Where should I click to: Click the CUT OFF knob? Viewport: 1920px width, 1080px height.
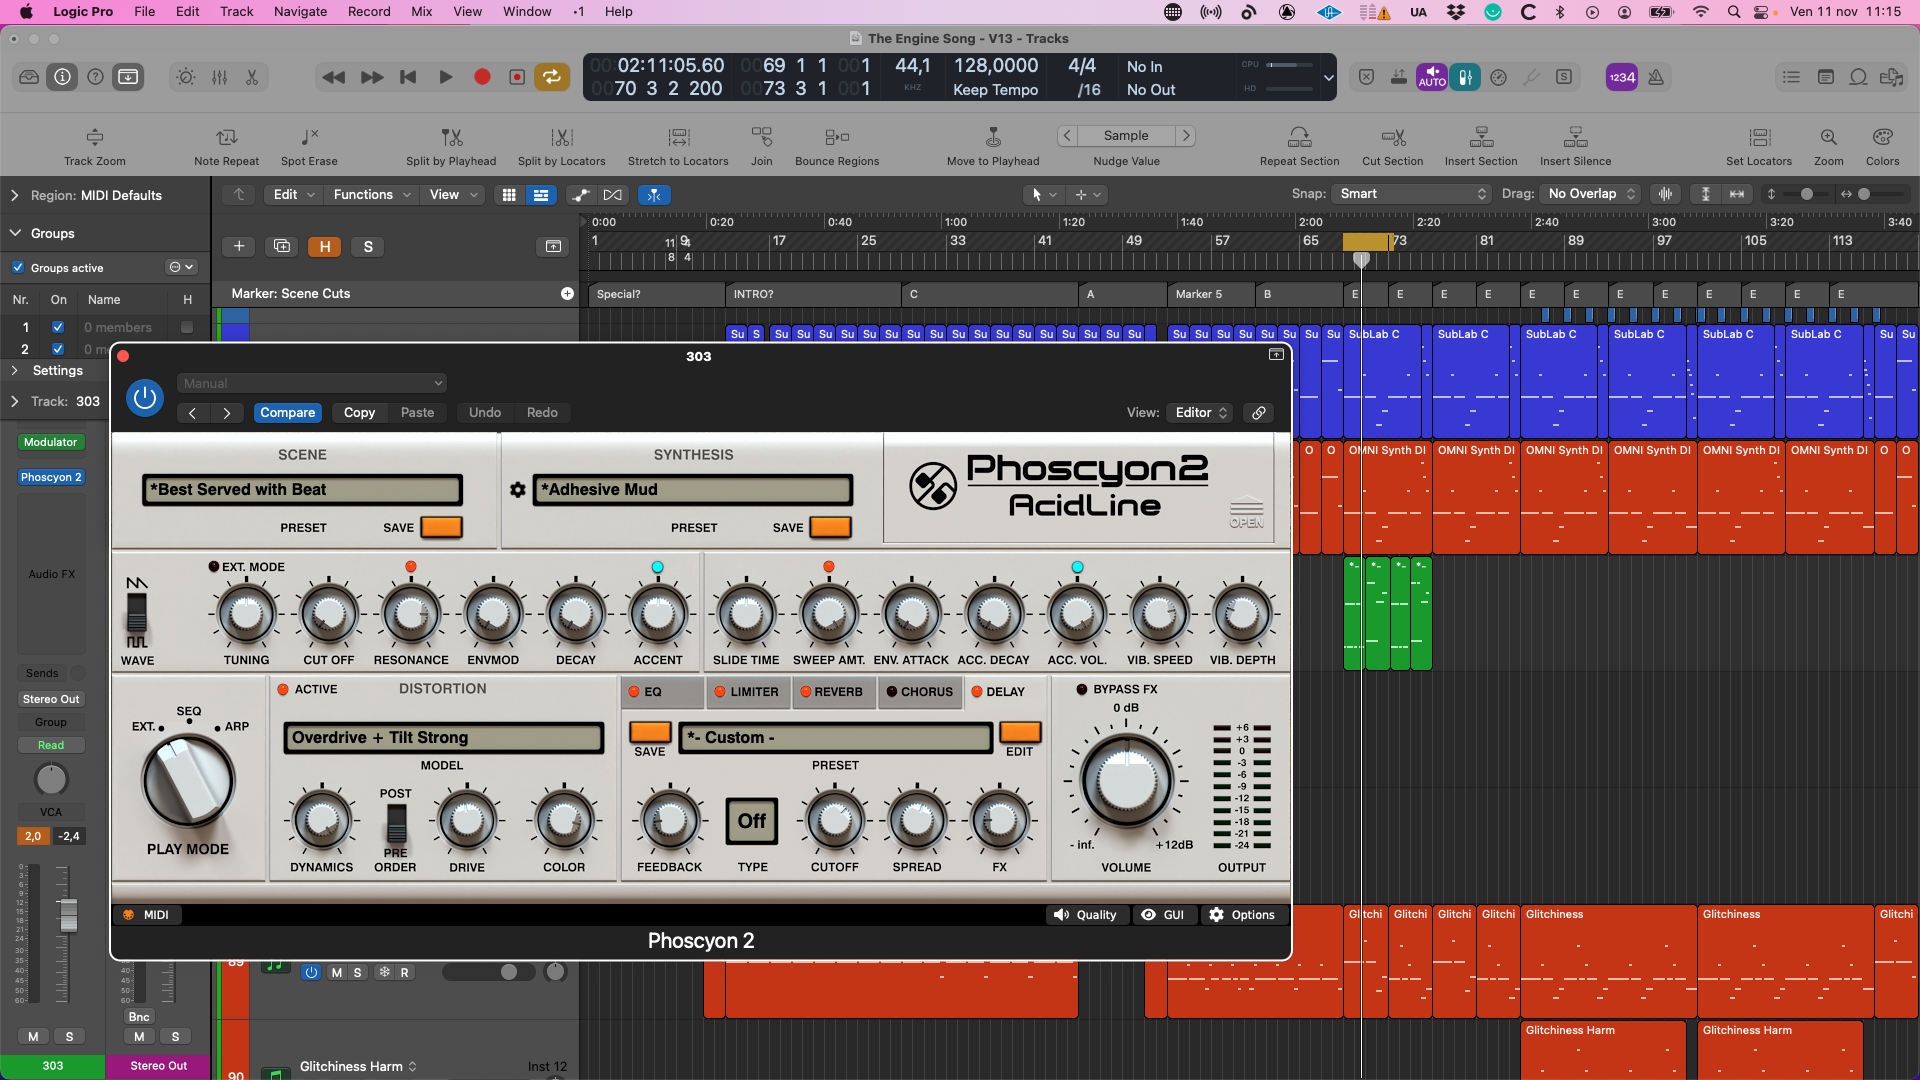coord(329,616)
